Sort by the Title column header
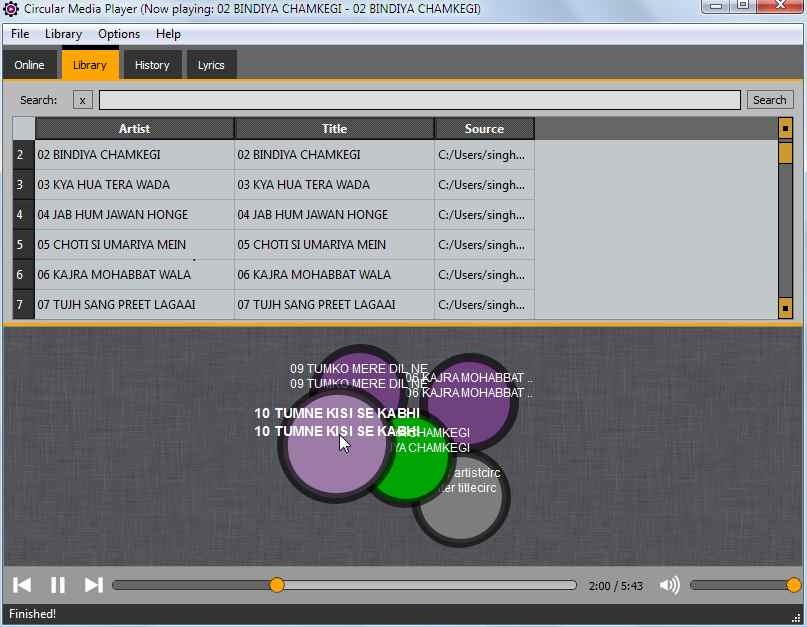807x627 pixels. pos(334,129)
